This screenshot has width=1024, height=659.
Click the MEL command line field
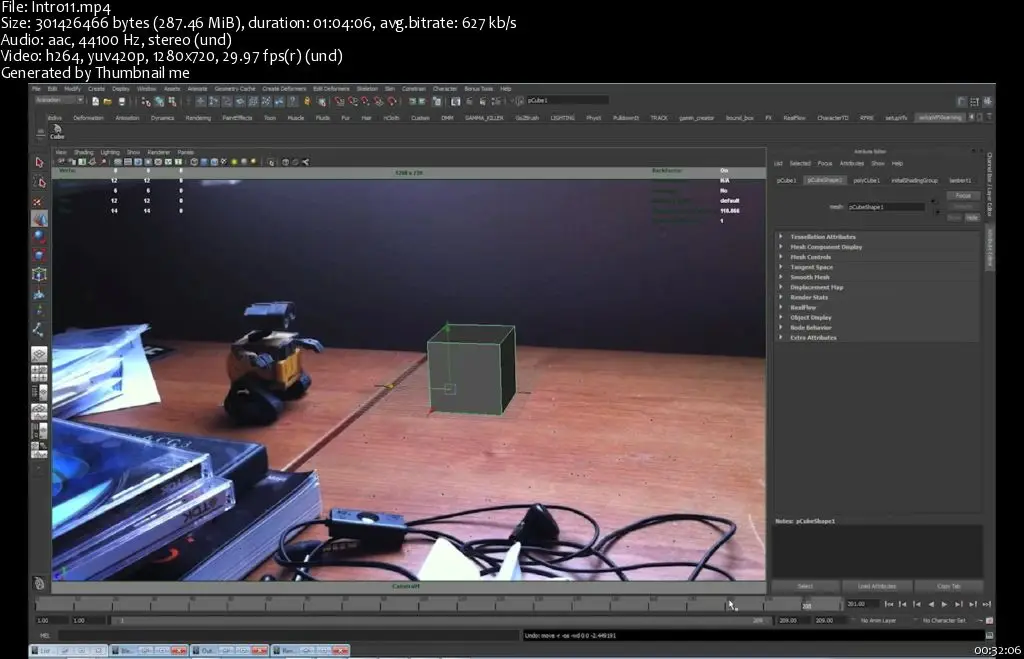[x=289, y=635]
